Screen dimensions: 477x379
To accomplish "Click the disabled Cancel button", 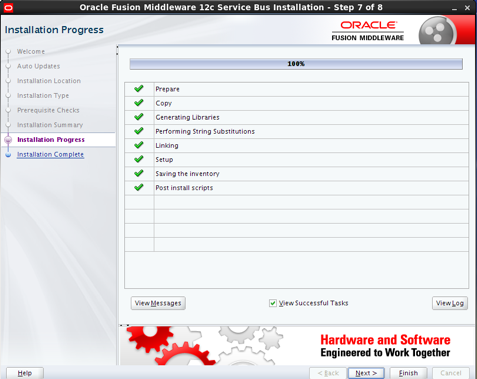I will [451, 373].
